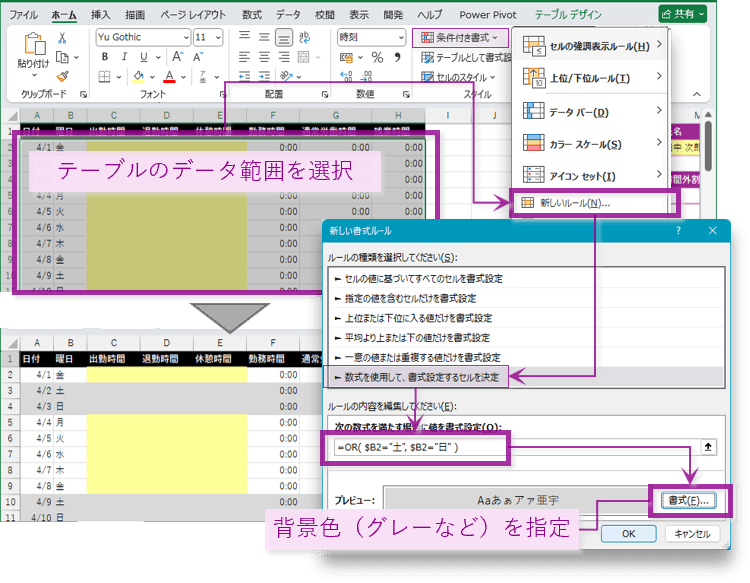Apply percent style number format

click(x=377, y=58)
